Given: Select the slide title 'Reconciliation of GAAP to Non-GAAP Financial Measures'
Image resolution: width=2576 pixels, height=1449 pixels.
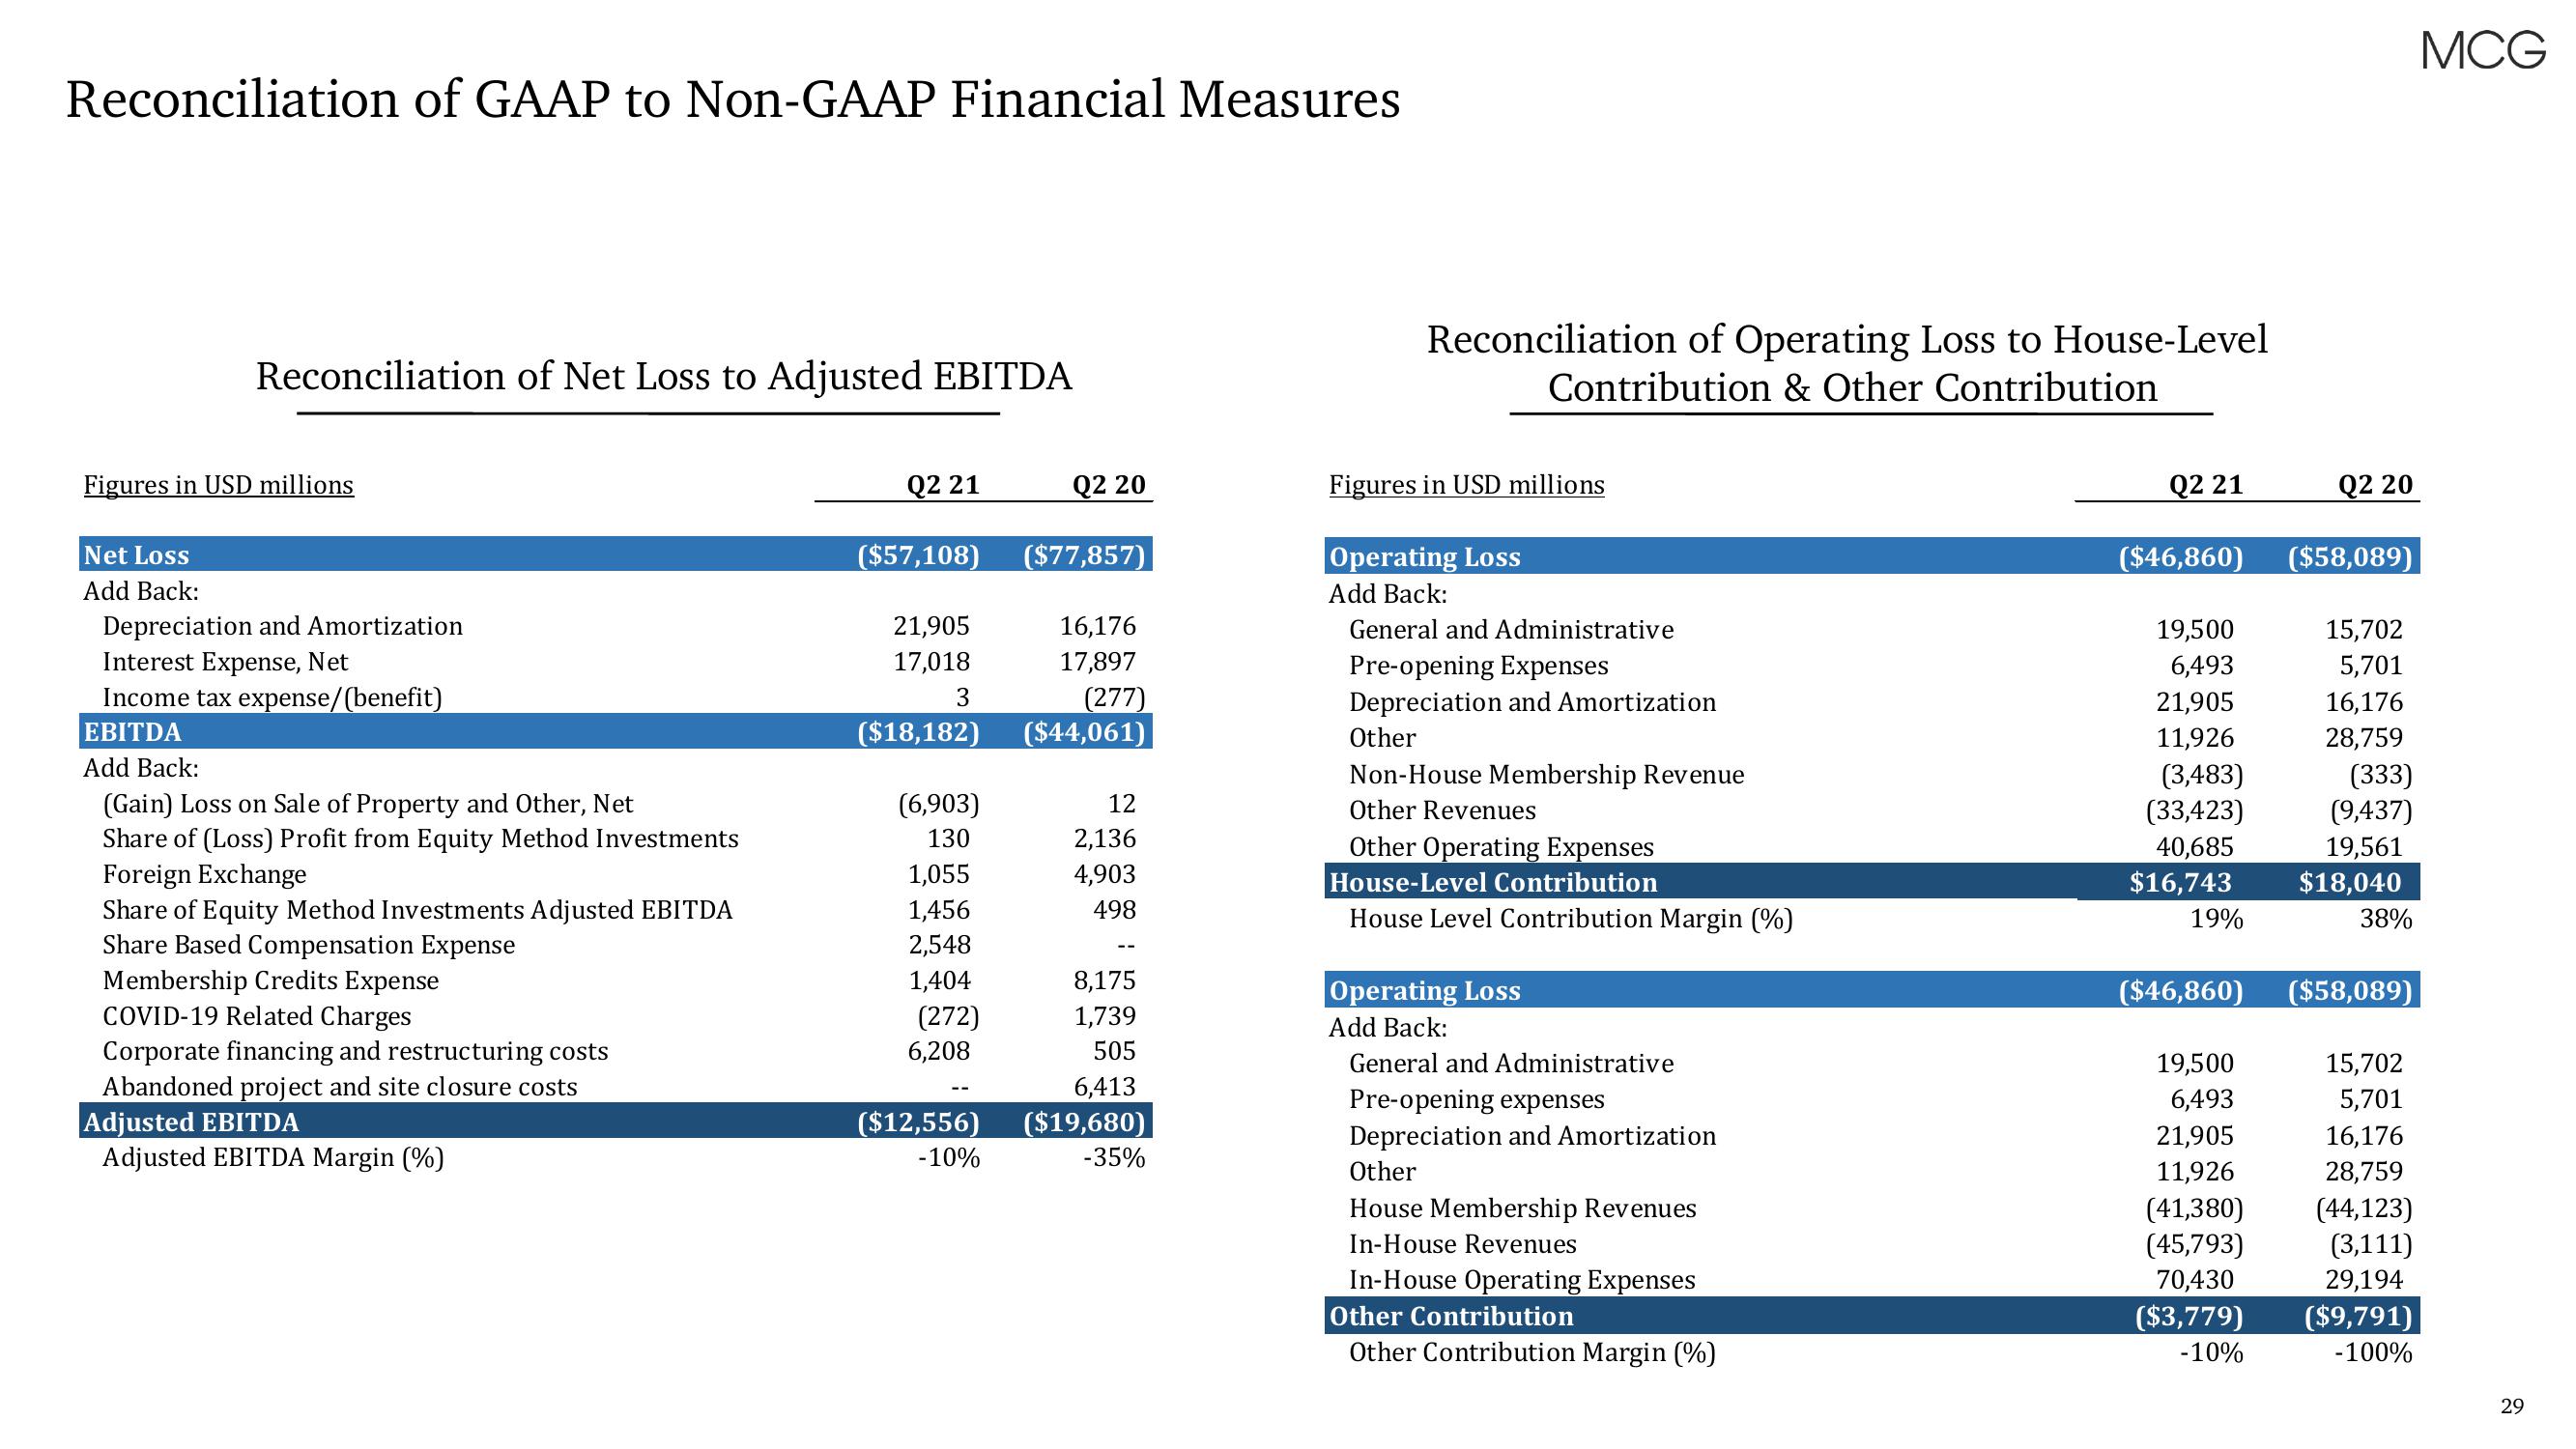Looking at the screenshot, I should pyautogui.click(x=733, y=101).
